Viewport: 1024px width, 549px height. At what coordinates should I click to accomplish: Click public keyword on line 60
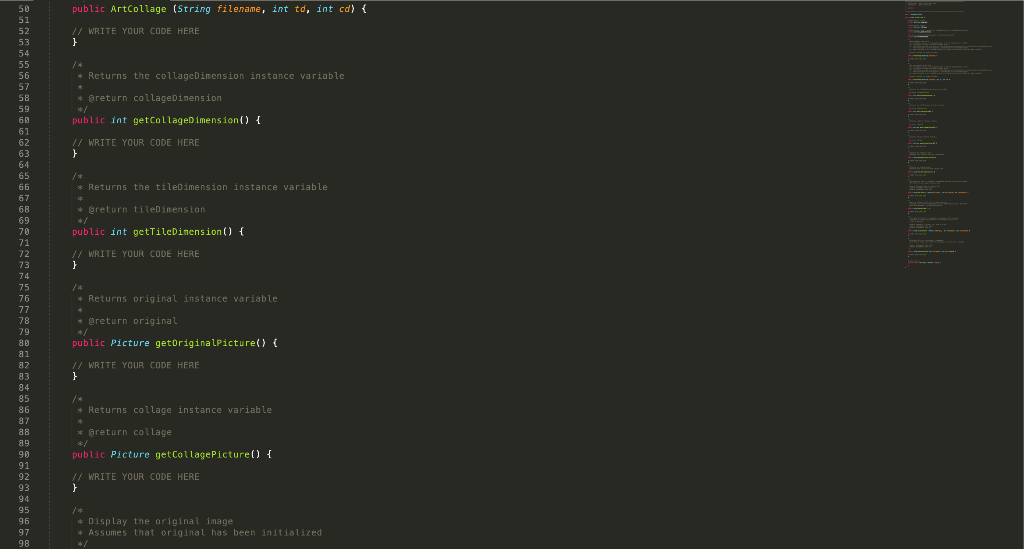tap(88, 120)
